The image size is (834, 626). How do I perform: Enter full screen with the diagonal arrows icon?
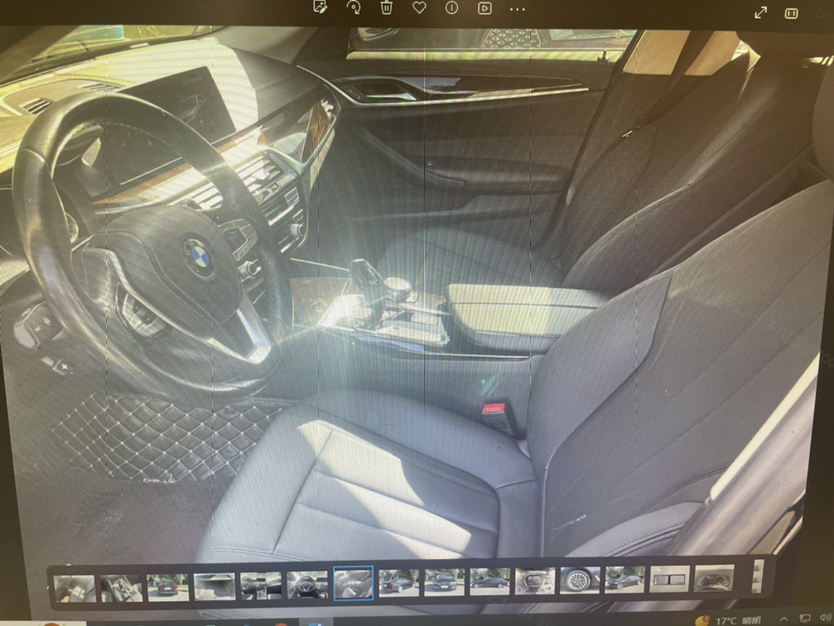click(761, 13)
